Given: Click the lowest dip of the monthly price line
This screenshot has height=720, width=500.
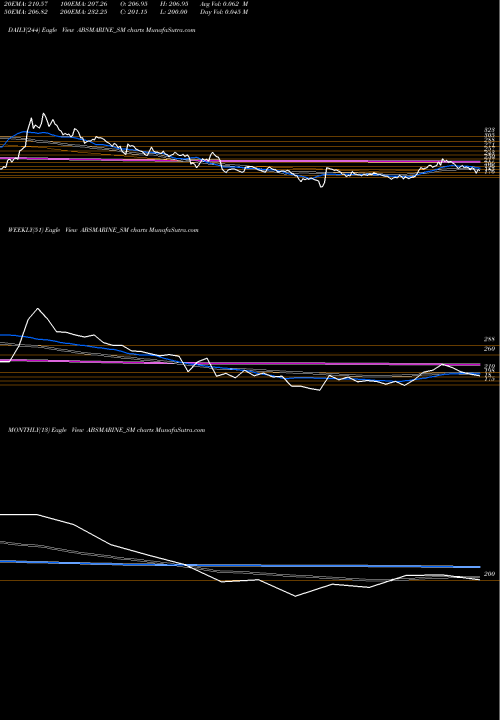Looking at the screenshot, I should click(295, 596).
